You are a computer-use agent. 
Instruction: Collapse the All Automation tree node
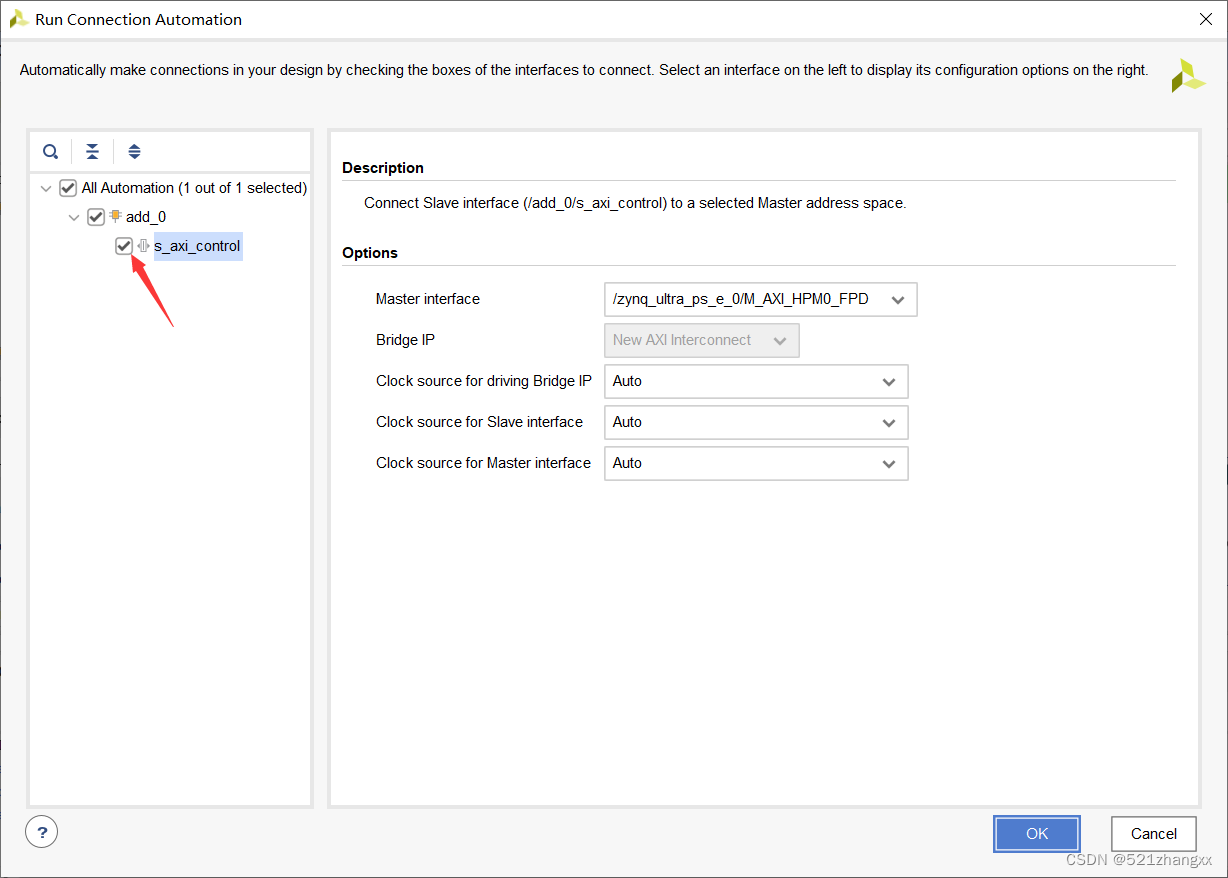(46, 188)
